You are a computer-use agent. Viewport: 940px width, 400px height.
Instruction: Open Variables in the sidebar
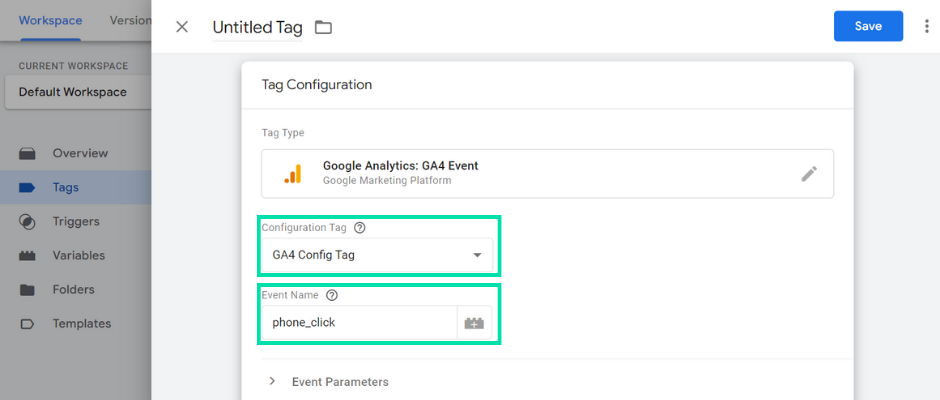79,255
